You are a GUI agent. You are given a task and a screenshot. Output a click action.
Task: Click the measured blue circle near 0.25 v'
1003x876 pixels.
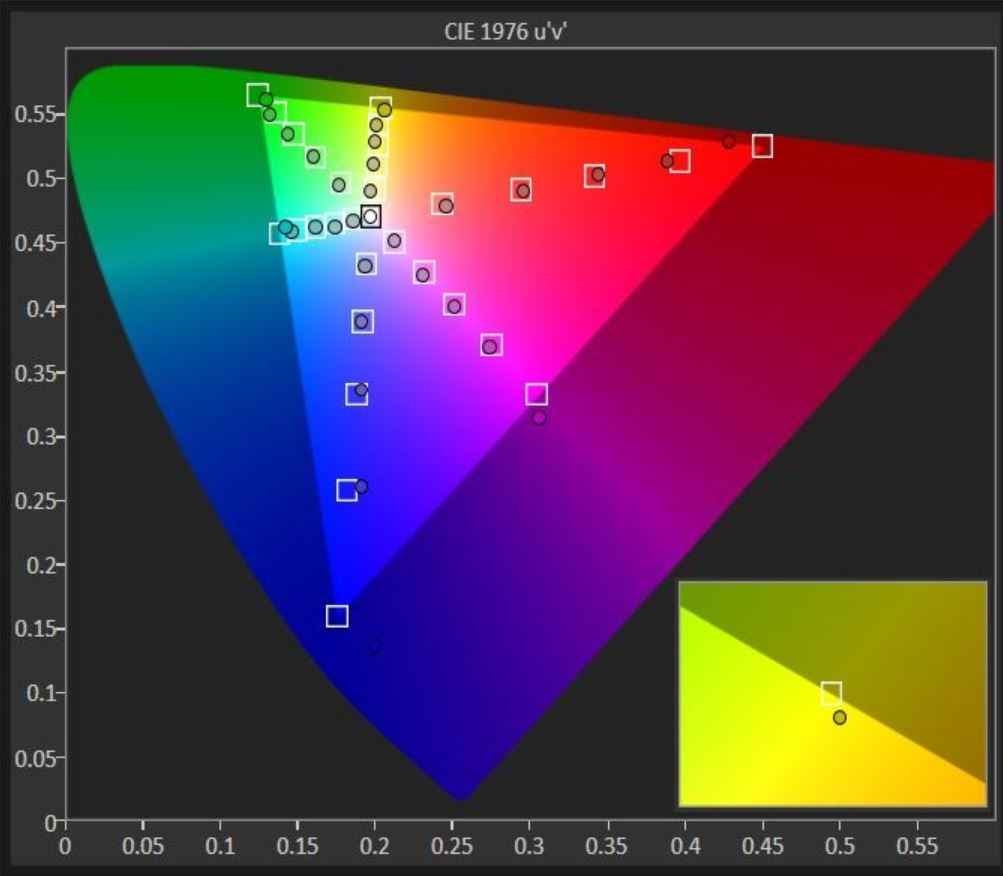361,487
